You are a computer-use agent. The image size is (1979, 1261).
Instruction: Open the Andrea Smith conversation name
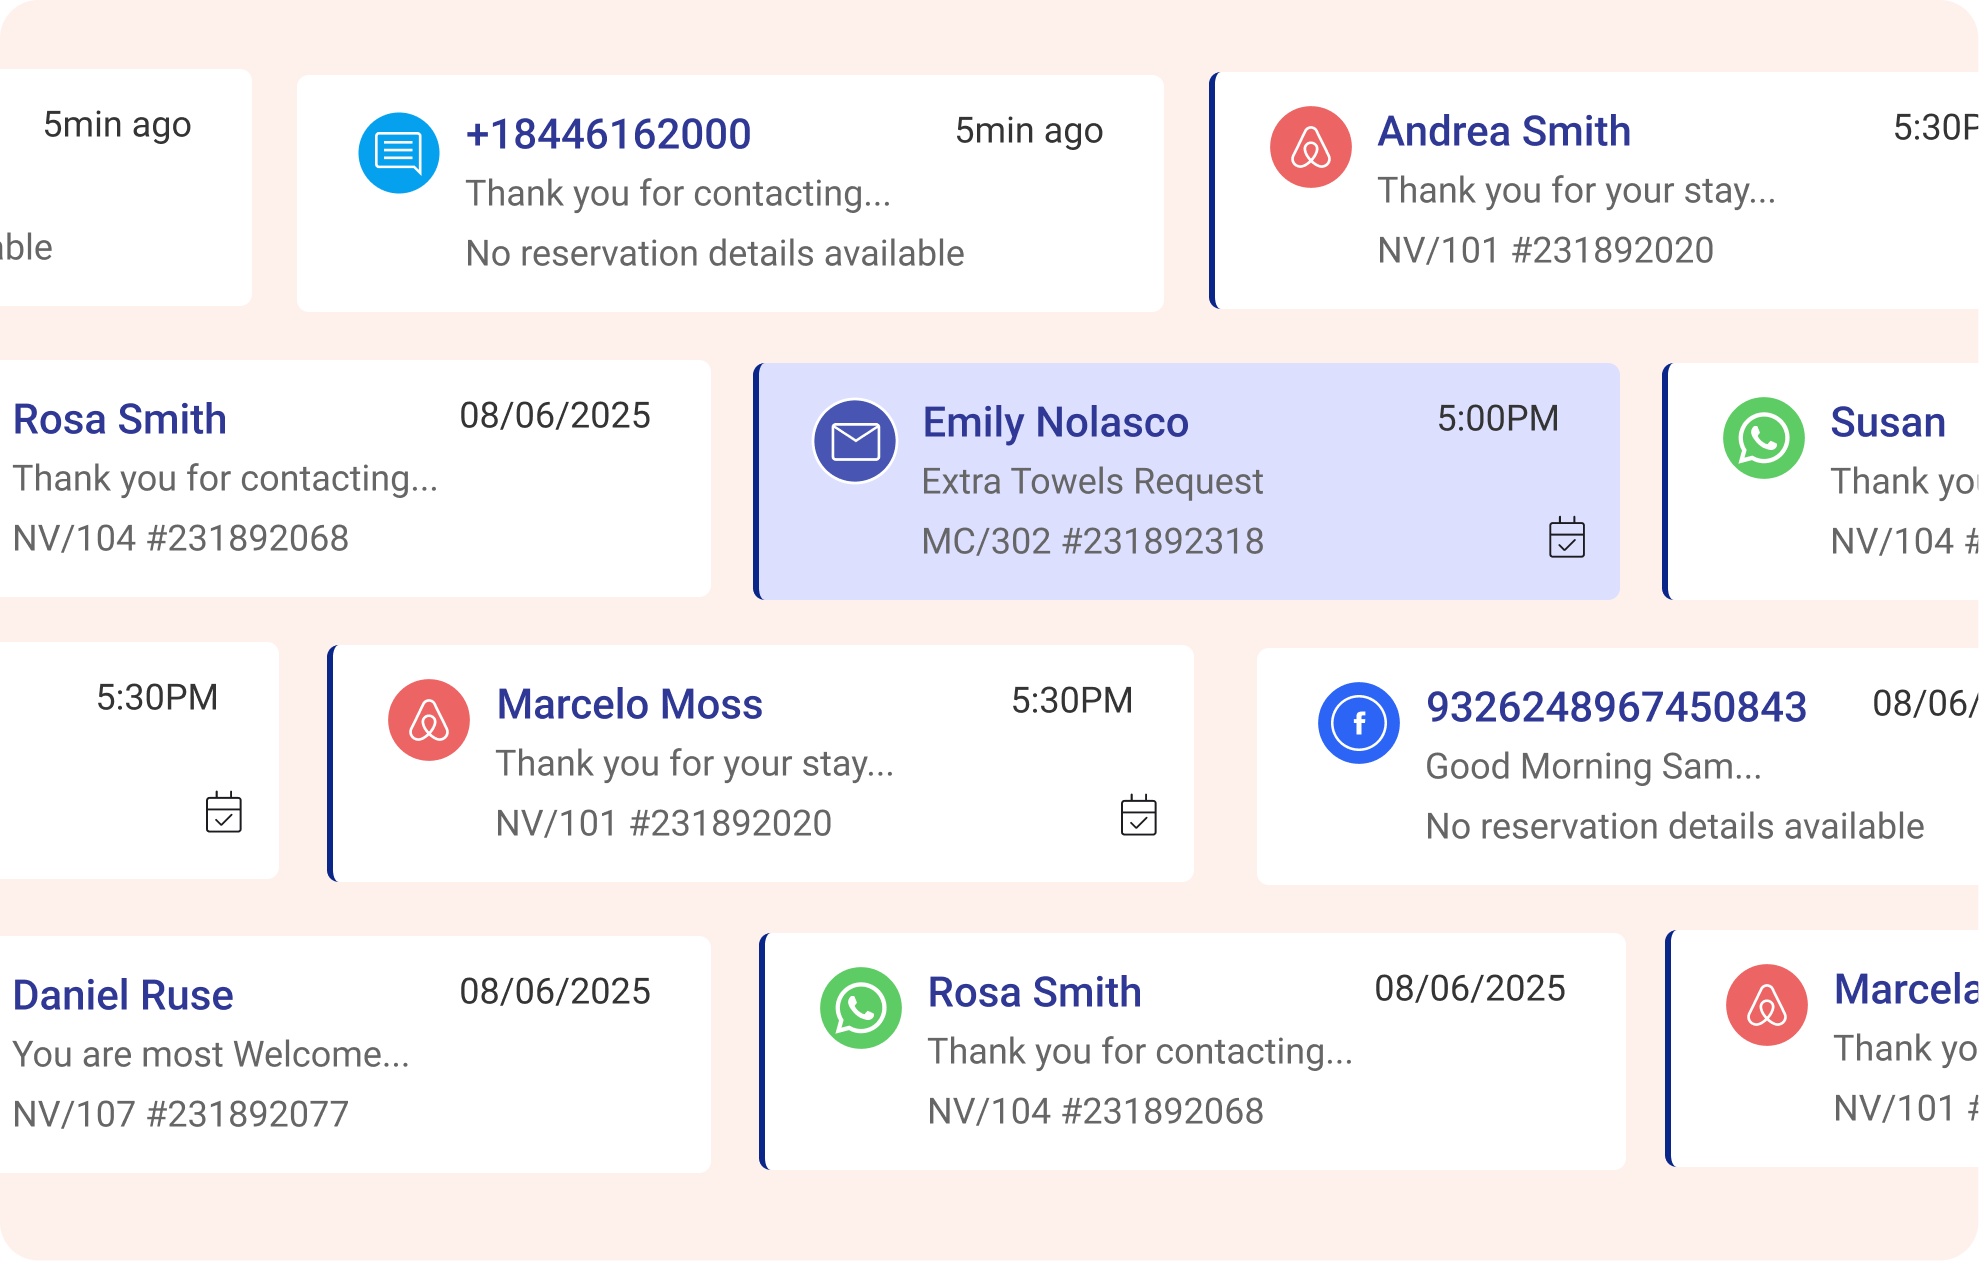pyautogui.click(x=1503, y=131)
